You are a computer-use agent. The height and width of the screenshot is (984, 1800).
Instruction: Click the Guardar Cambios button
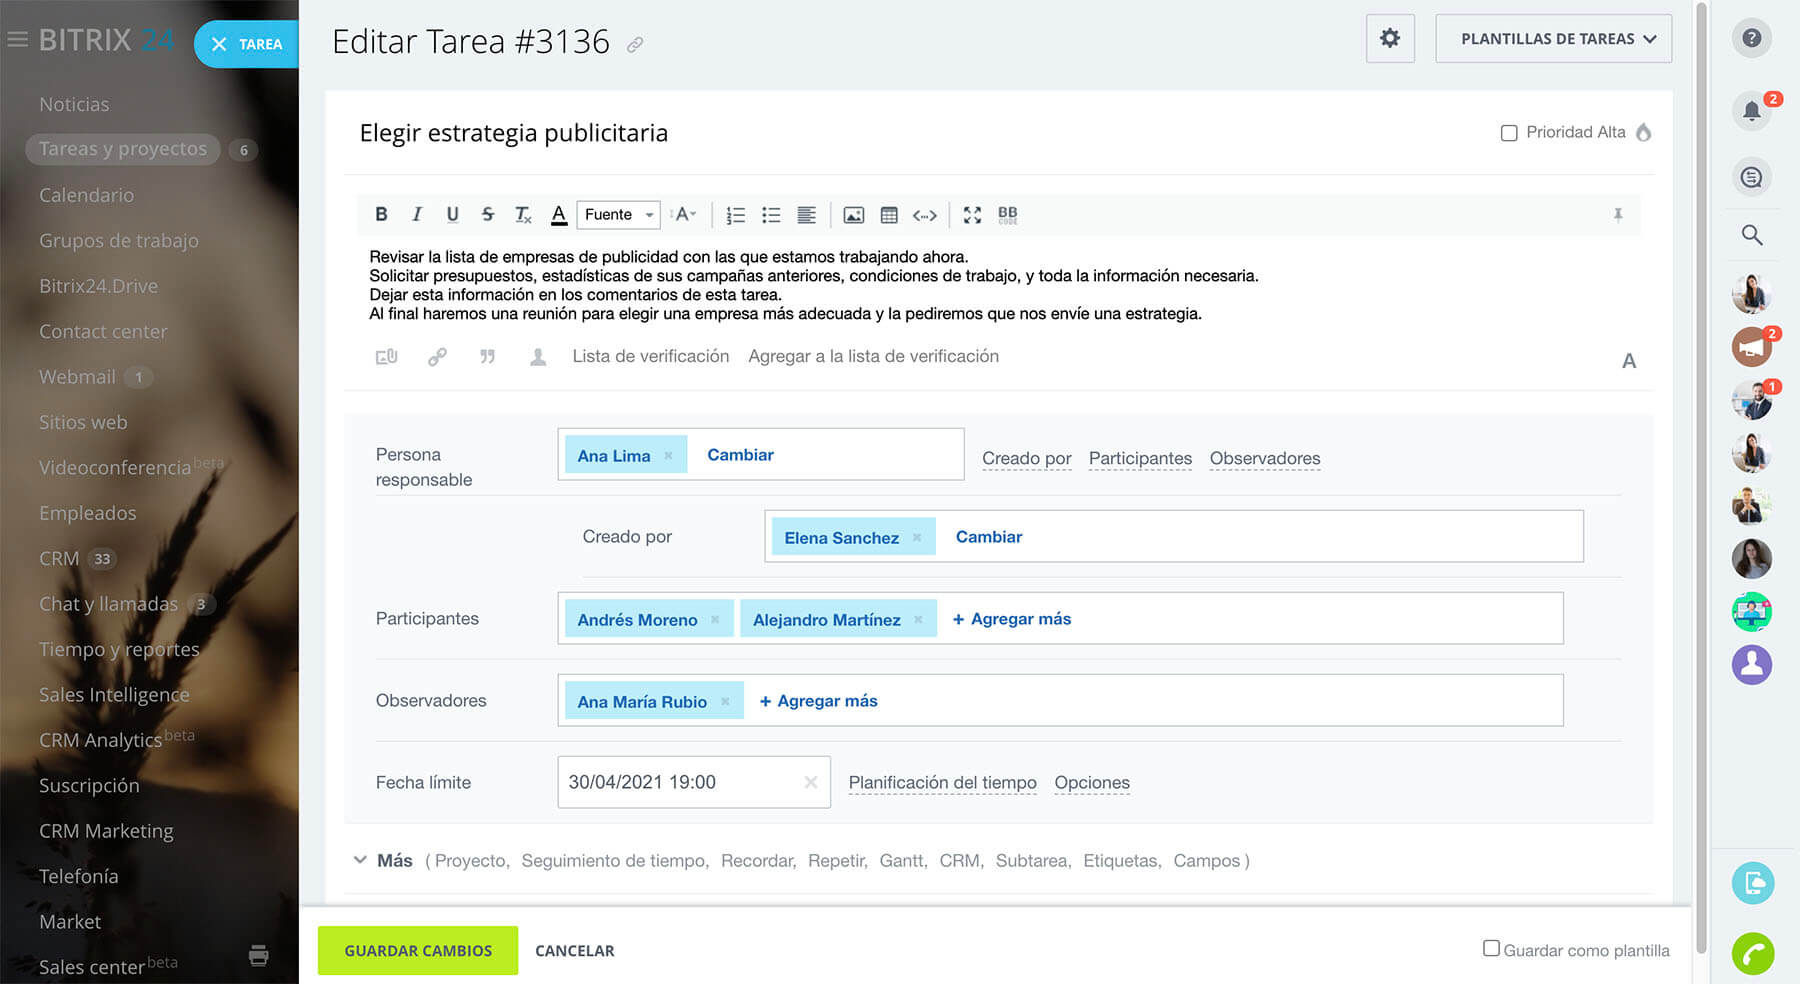pos(418,950)
